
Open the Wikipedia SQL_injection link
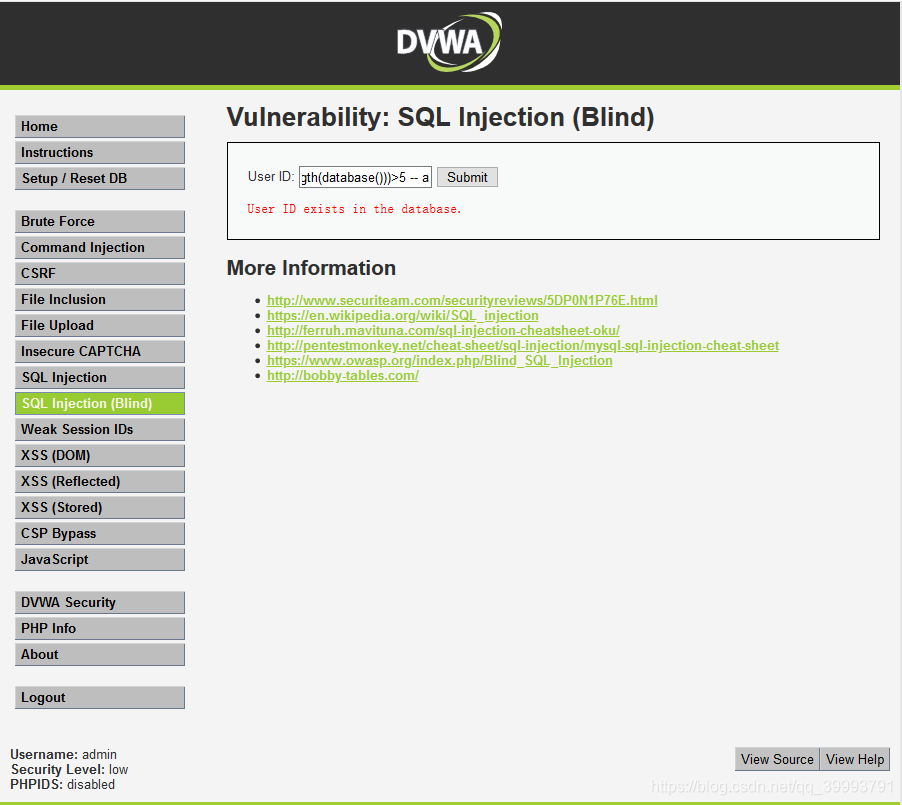point(403,315)
